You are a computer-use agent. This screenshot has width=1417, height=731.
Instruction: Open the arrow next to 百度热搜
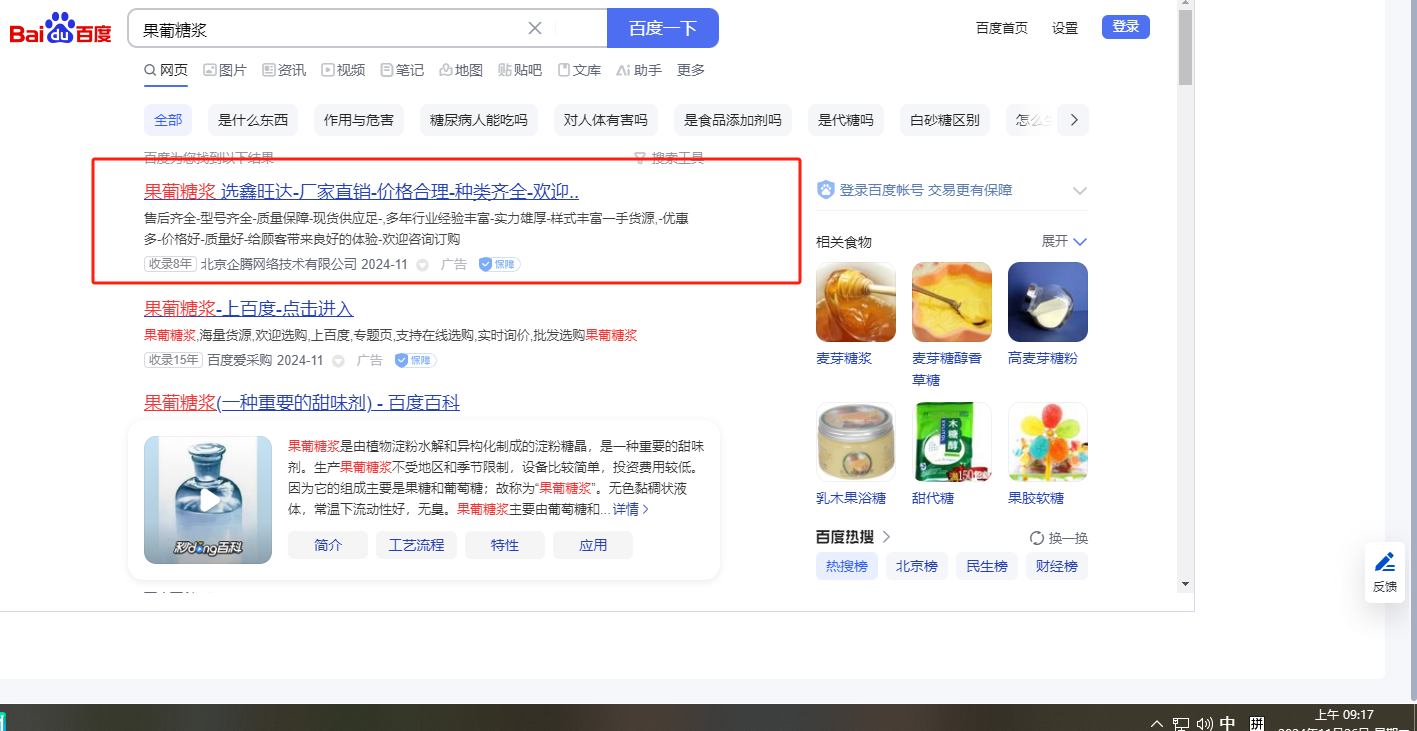pyautogui.click(x=886, y=538)
